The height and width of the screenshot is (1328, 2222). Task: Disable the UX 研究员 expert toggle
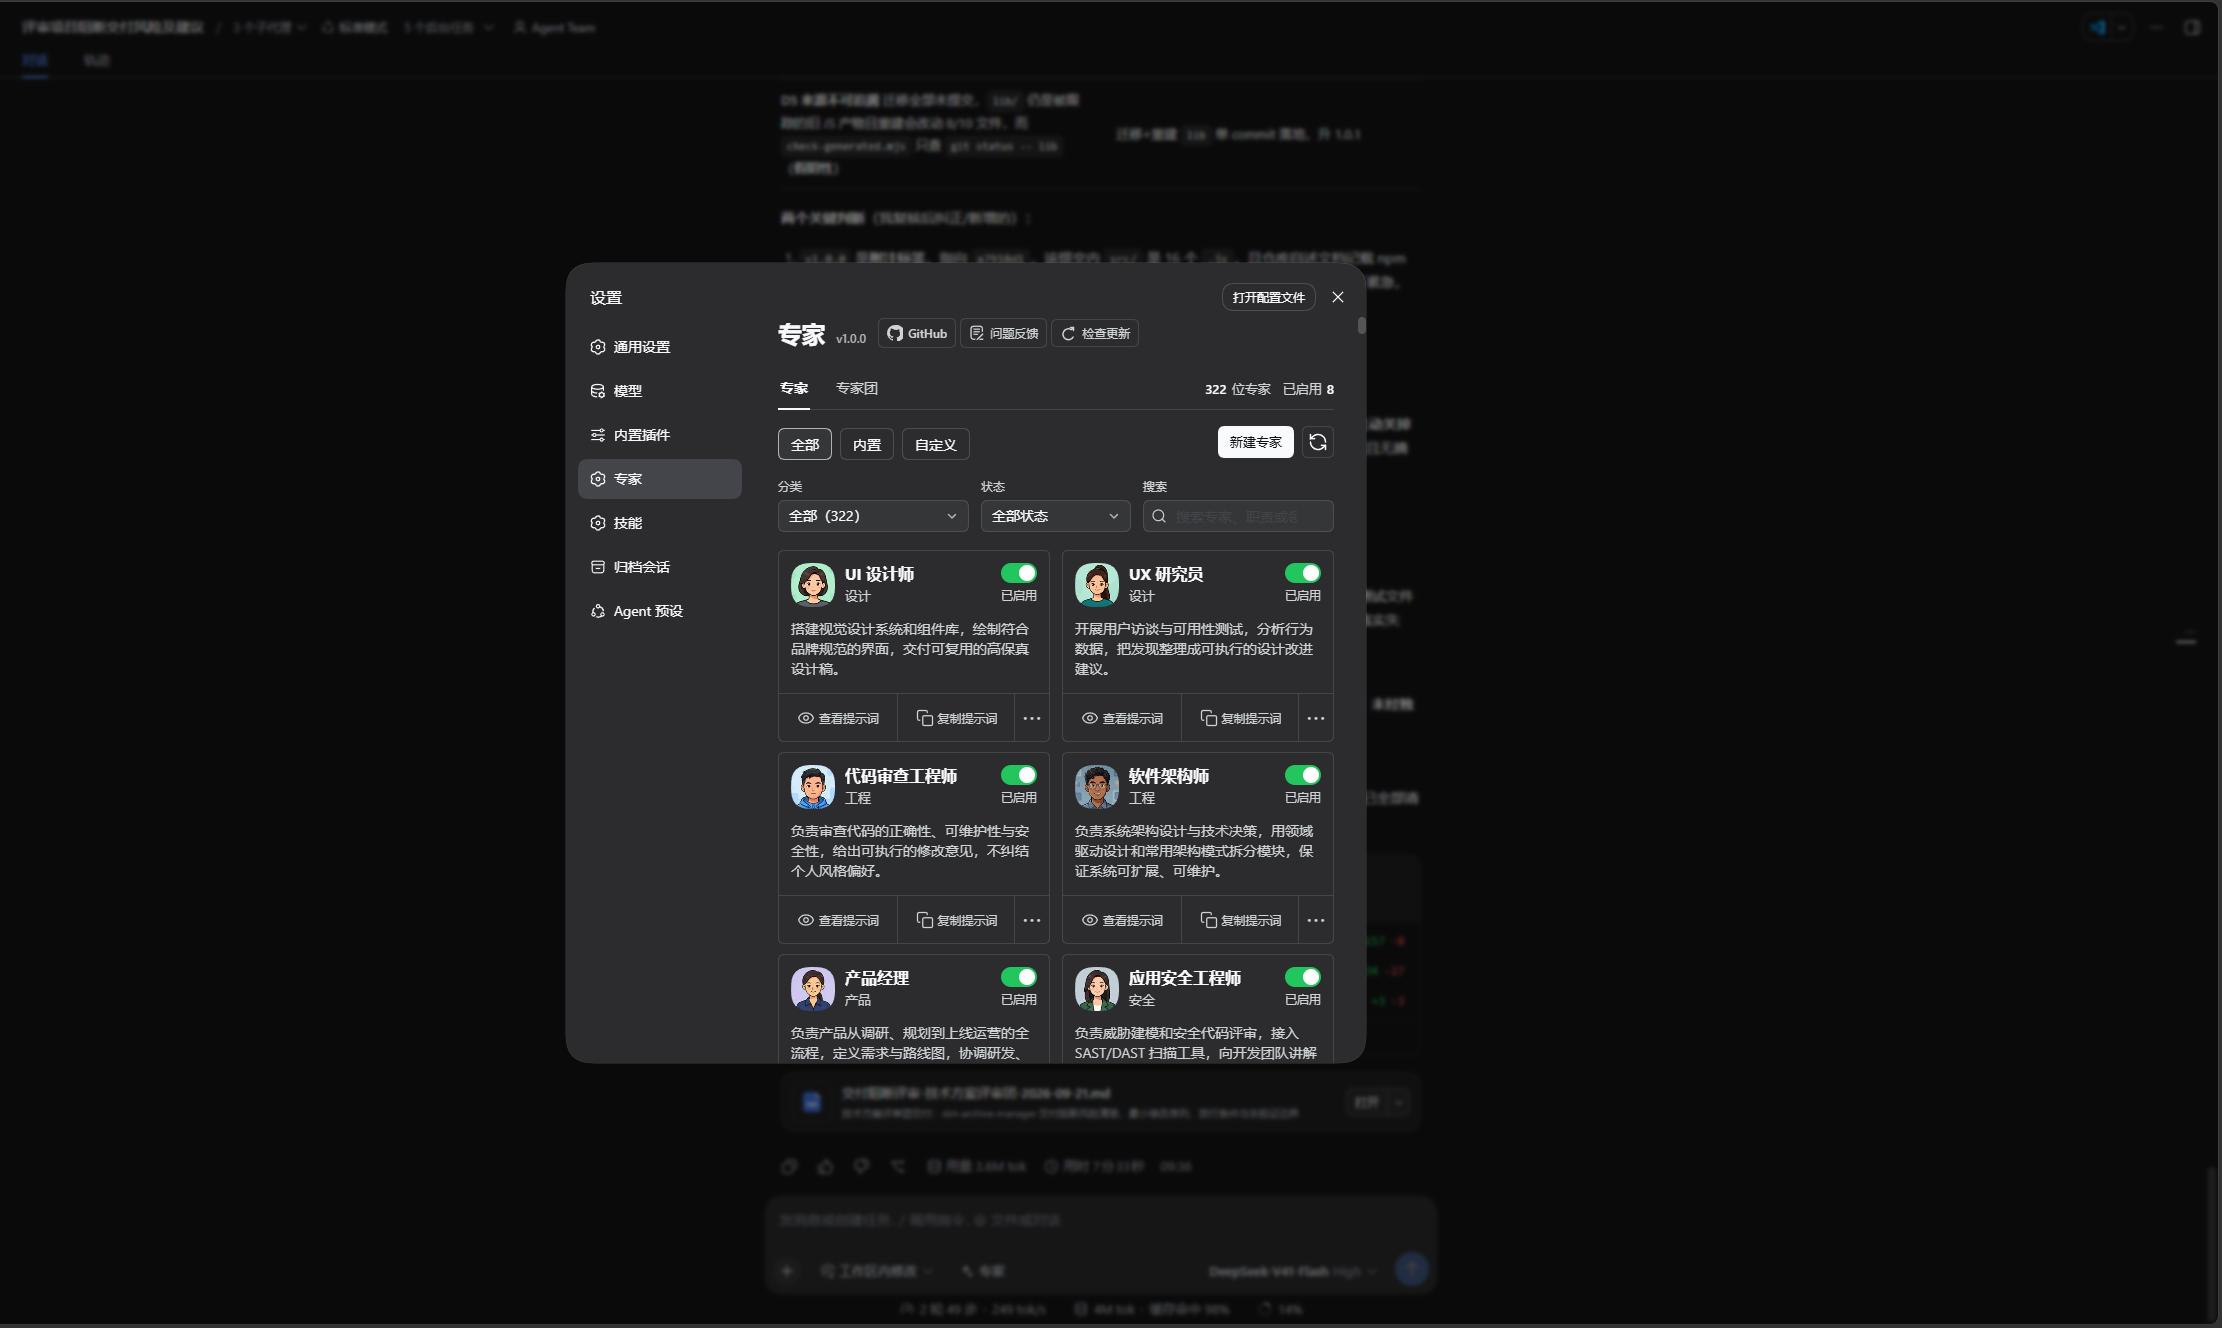(1303, 573)
